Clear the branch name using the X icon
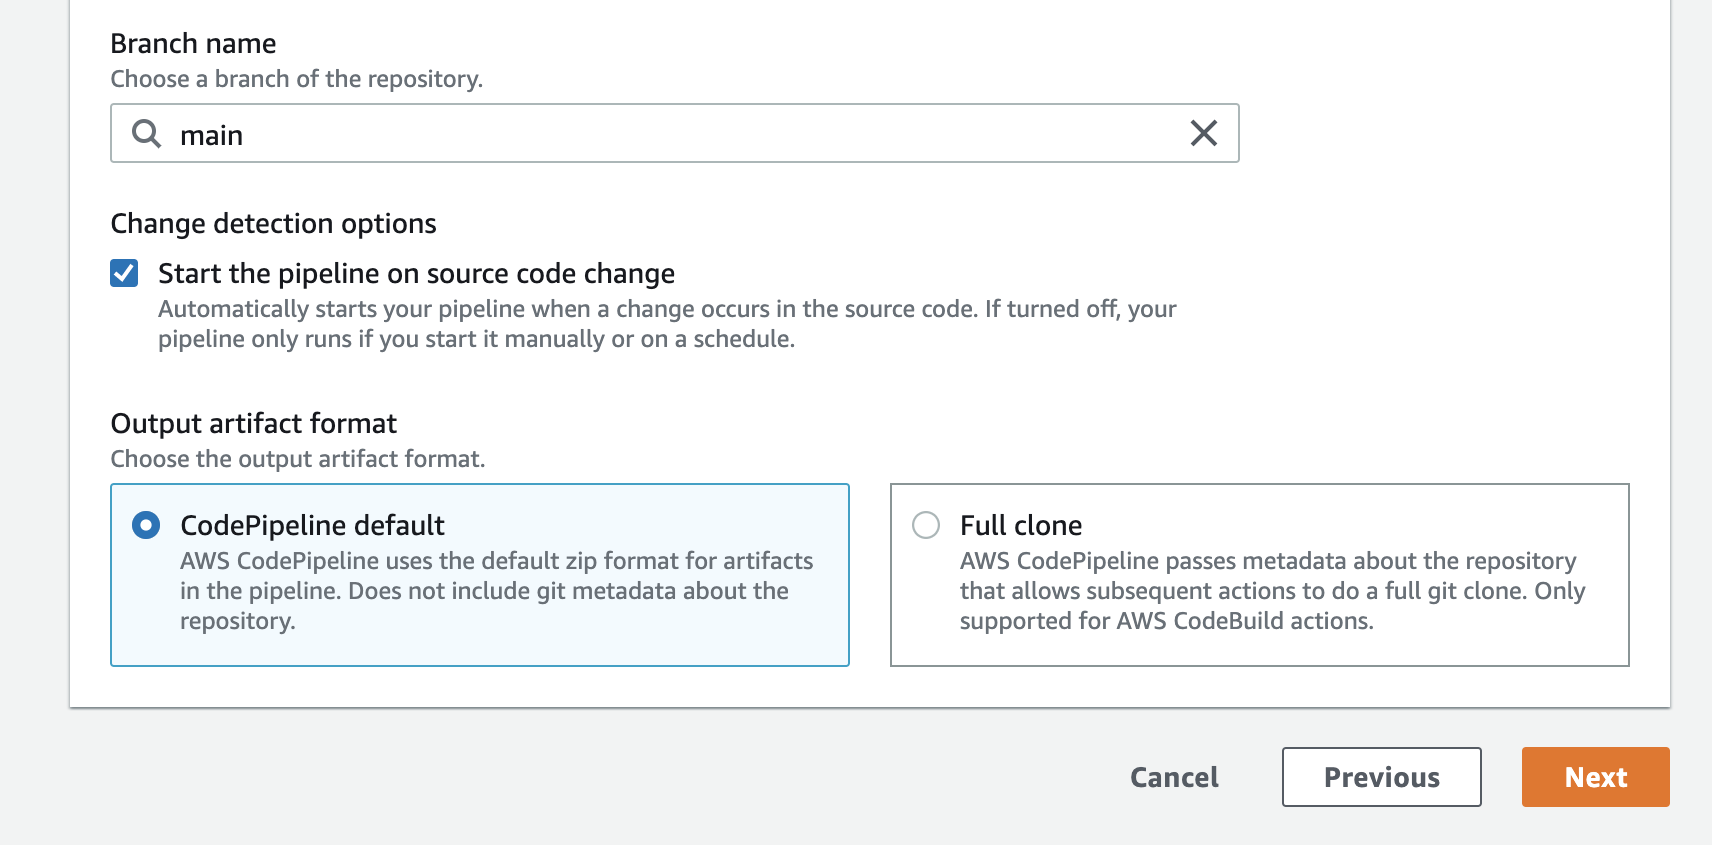Screen dimensions: 1712x845 point(1204,133)
